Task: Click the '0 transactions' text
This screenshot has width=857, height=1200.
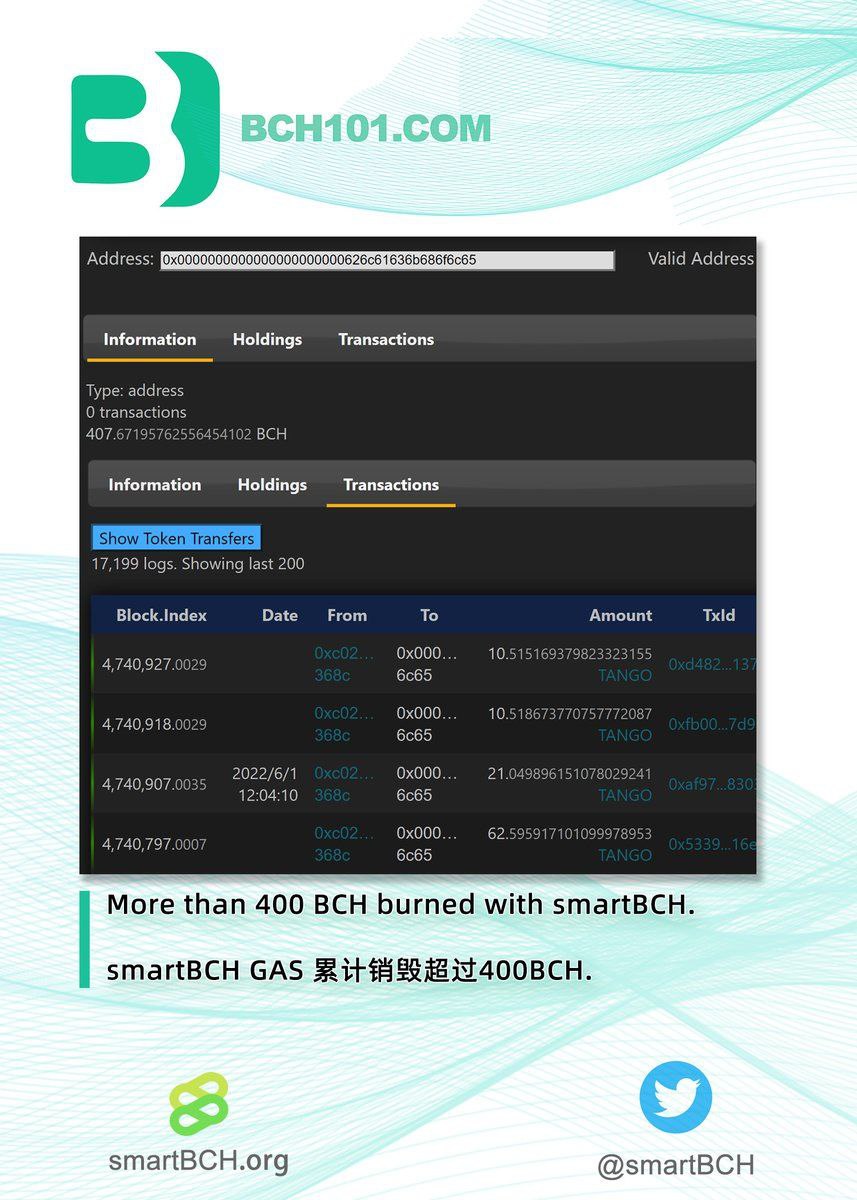Action: coord(136,412)
